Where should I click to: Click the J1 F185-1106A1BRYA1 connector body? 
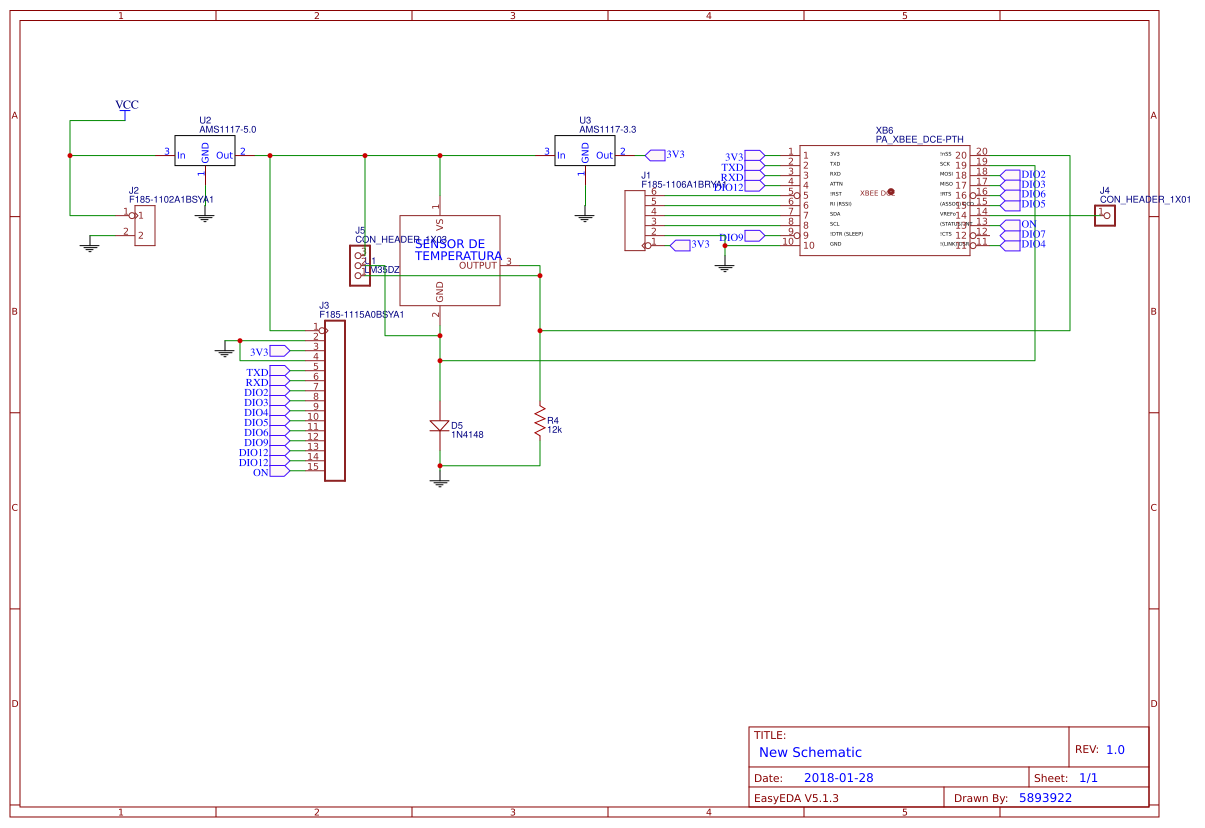point(636,220)
